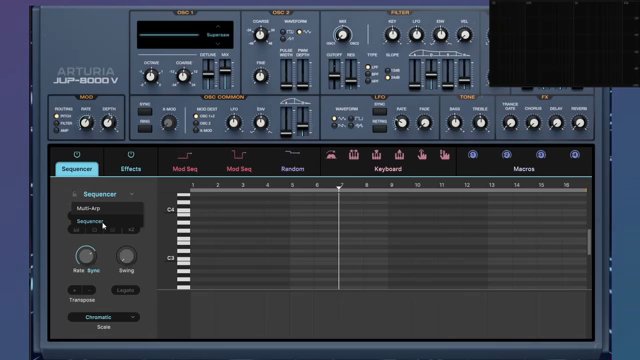Select the second Keyboard icon in the row
Image resolution: width=640 pixels, height=360 pixels.
pyautogui.click(x=354, y=155)
